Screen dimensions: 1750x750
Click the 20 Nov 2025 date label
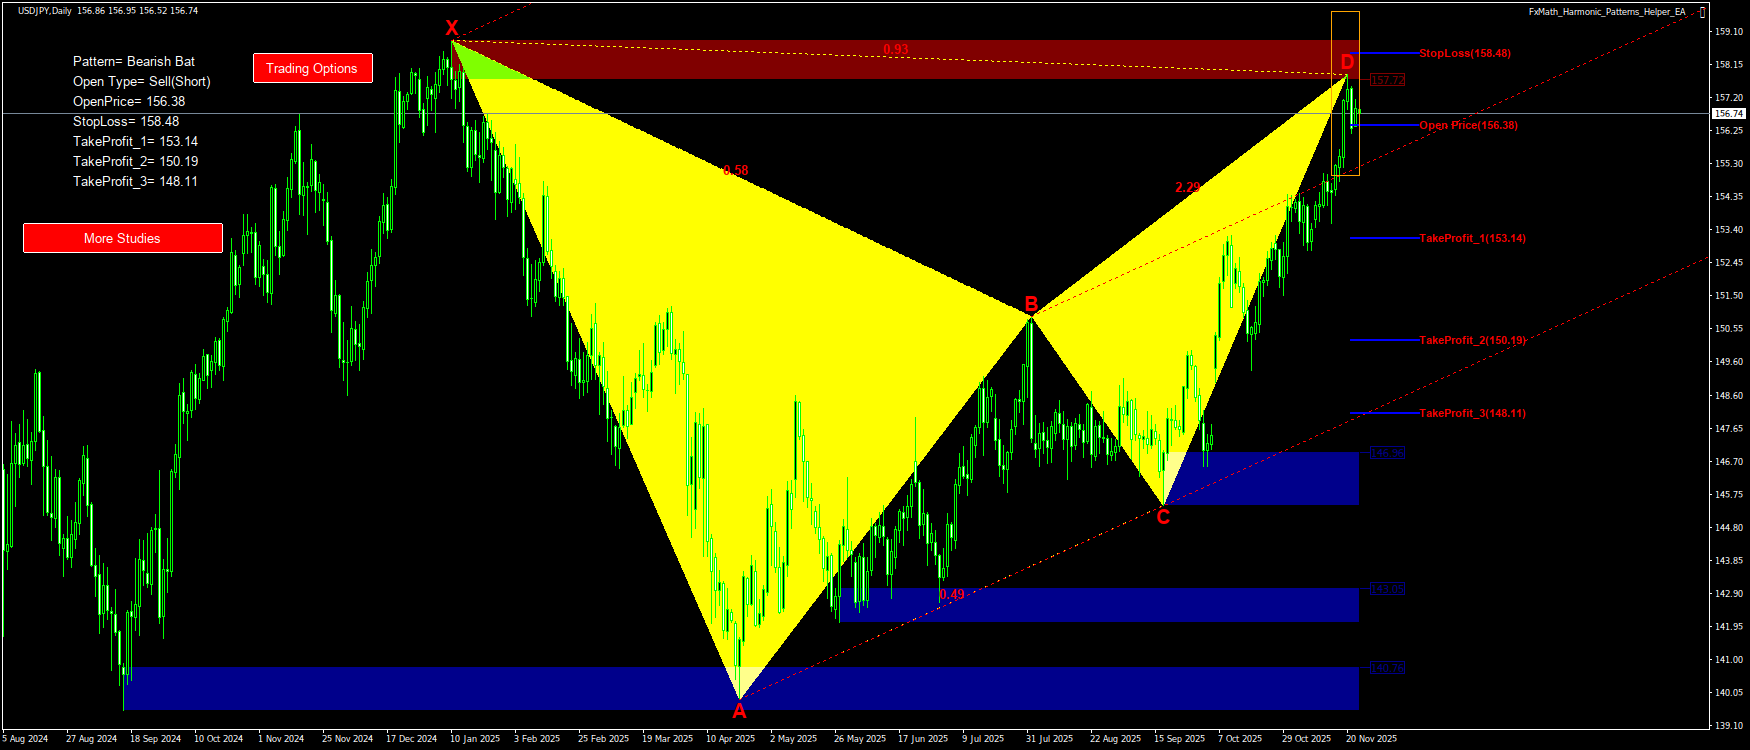[x=1371, y=739]
